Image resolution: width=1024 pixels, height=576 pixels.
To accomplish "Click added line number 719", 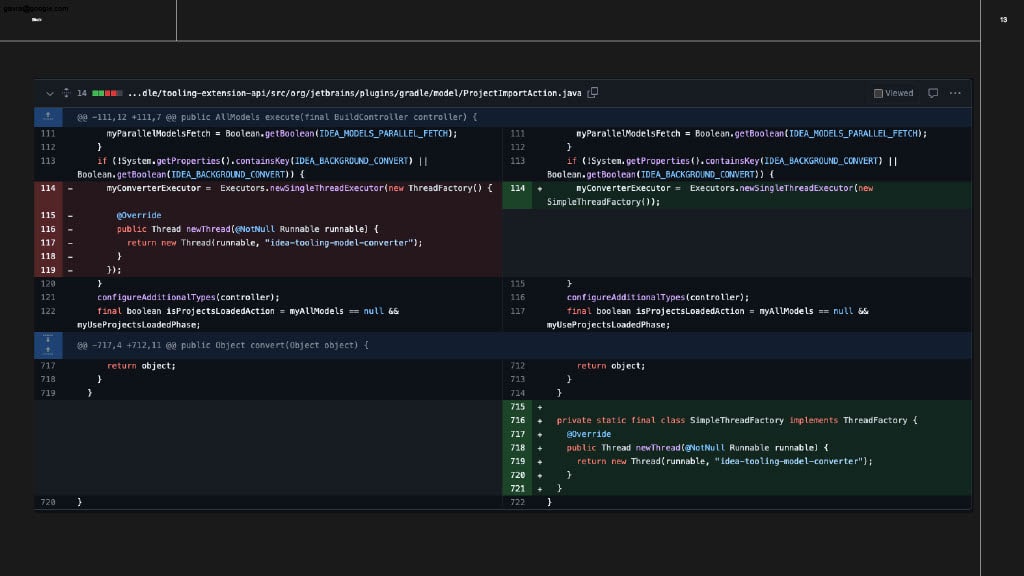I will pos(517,461).
